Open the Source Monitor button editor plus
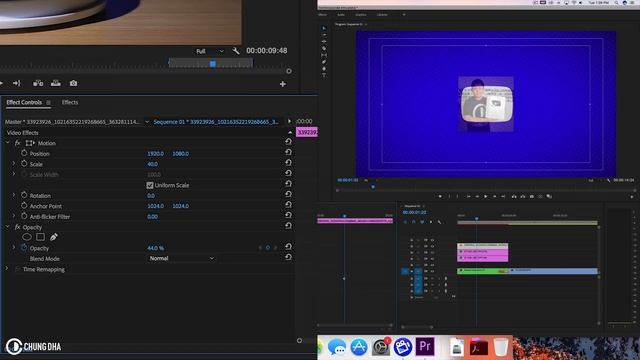This screenshot has height=360, width=640. [x=282, y=84]
